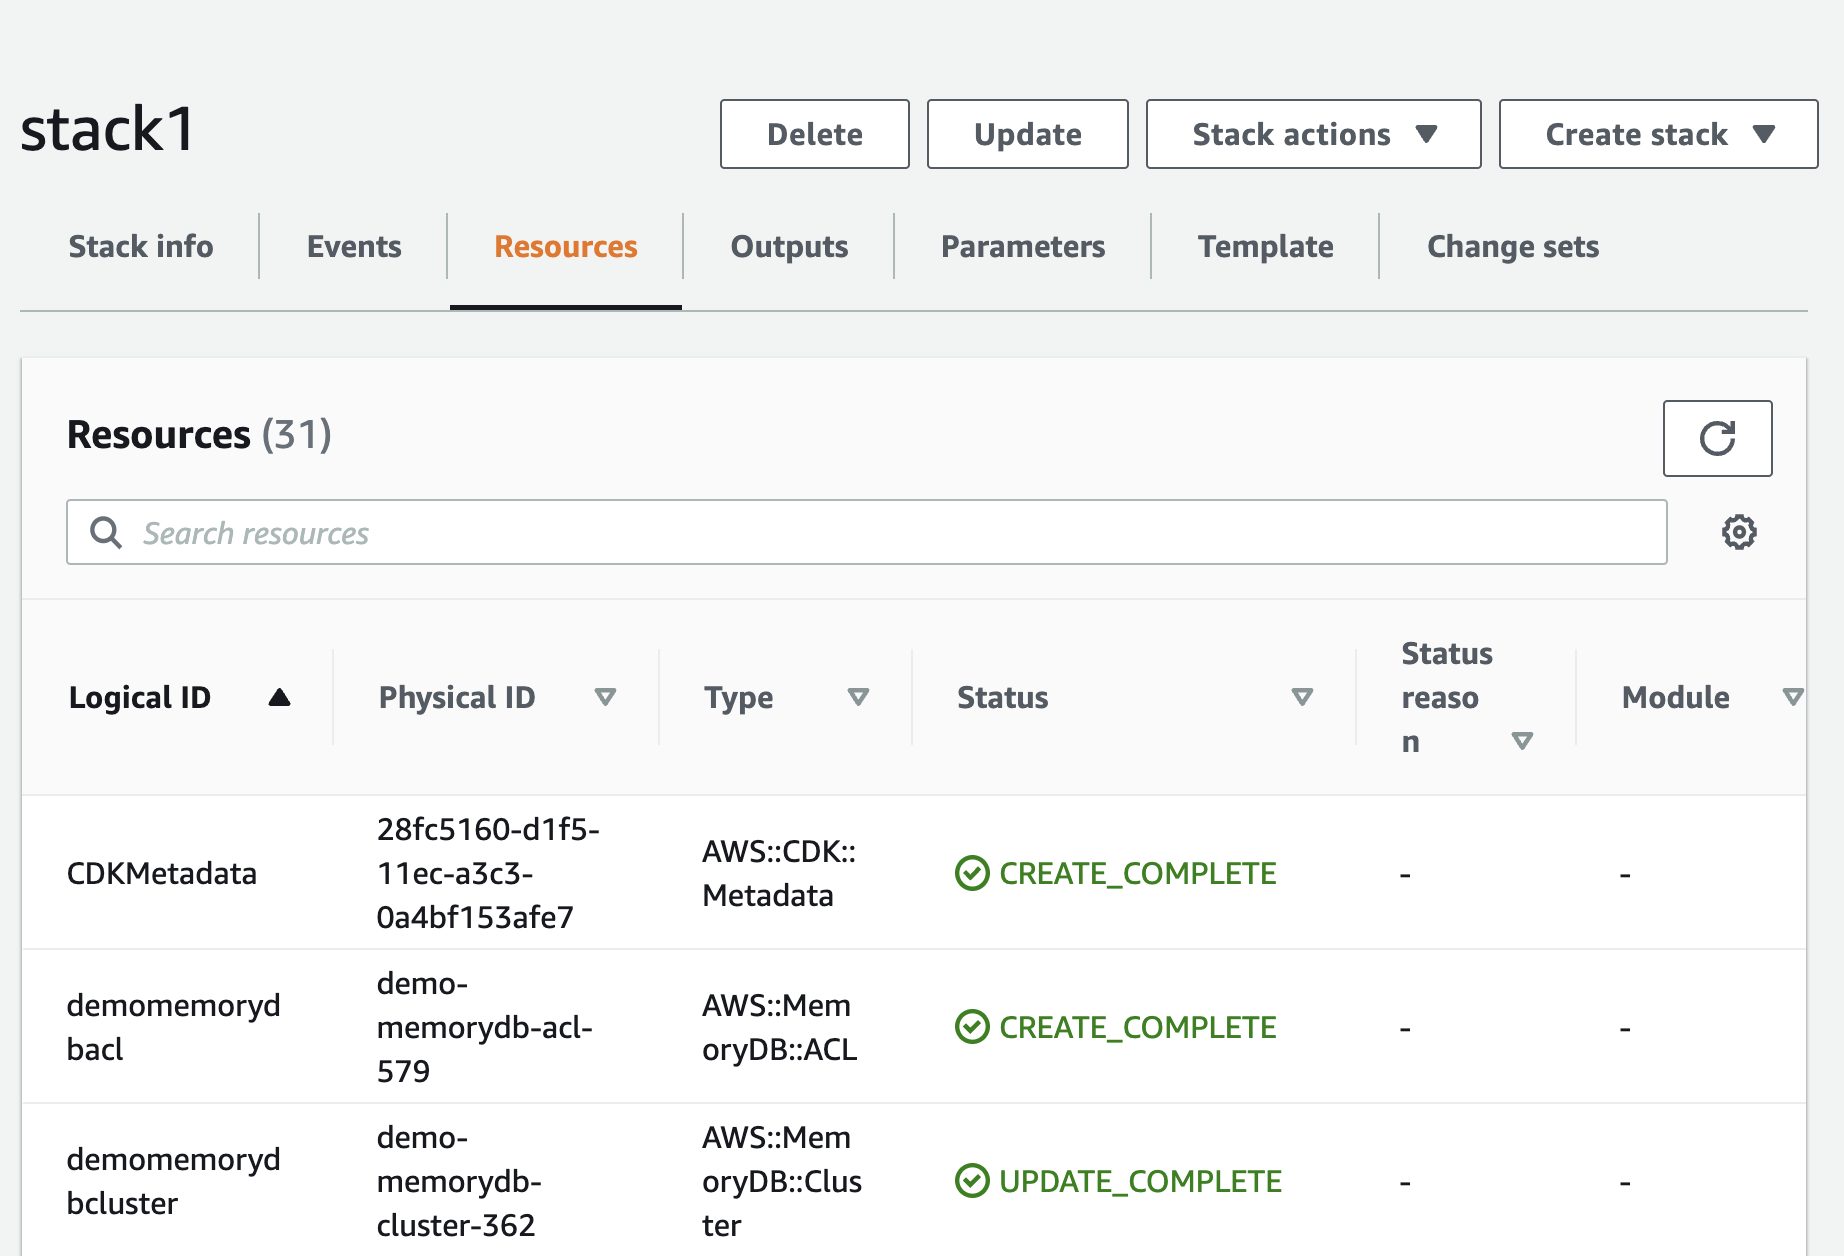
Task: Open the Type column sort control
Action: [x=859, y=697]
